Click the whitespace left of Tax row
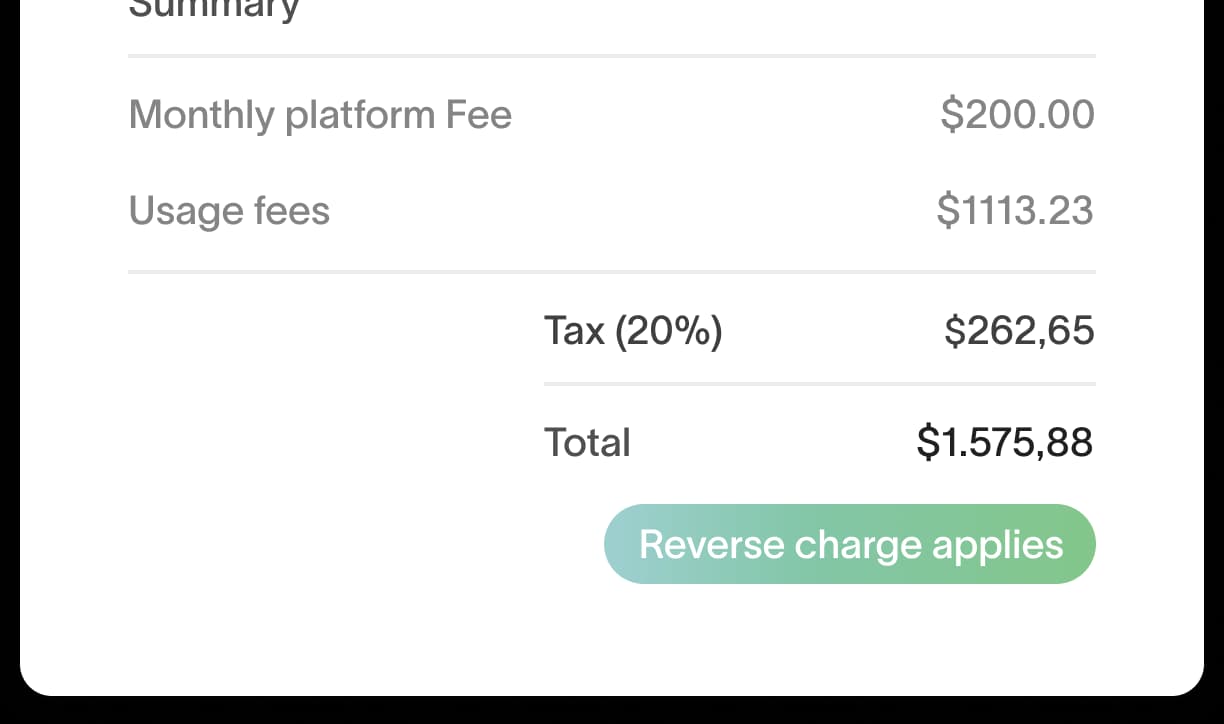This screenshot has width=1224, height=724. 300,330
